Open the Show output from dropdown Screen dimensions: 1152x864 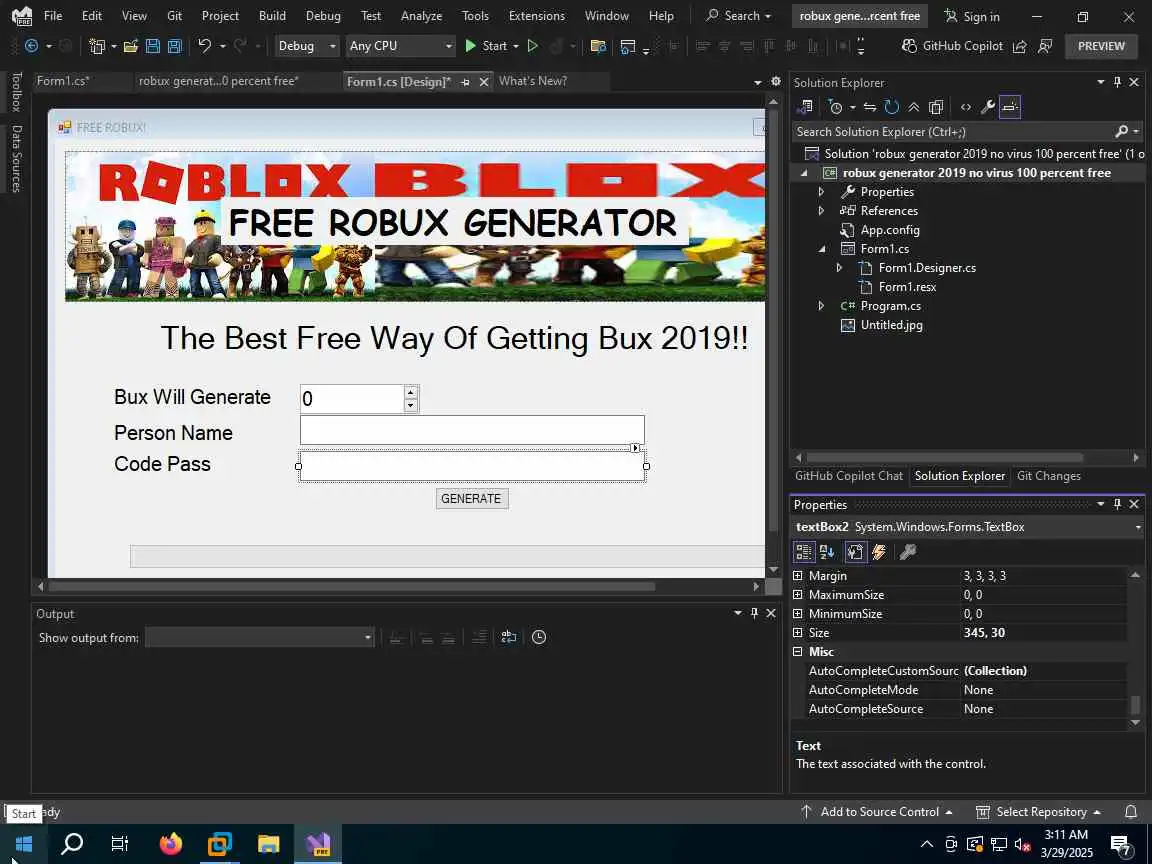coord(260,638)
